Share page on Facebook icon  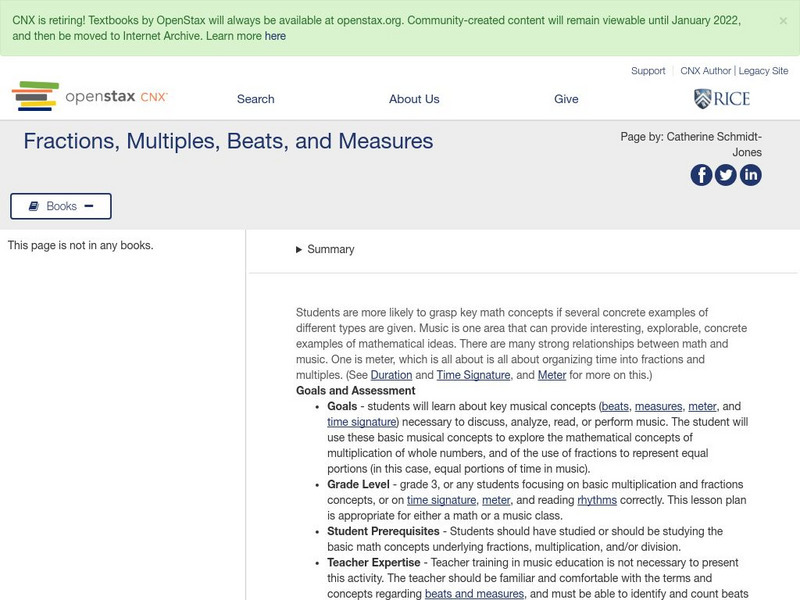pos(701,175)
